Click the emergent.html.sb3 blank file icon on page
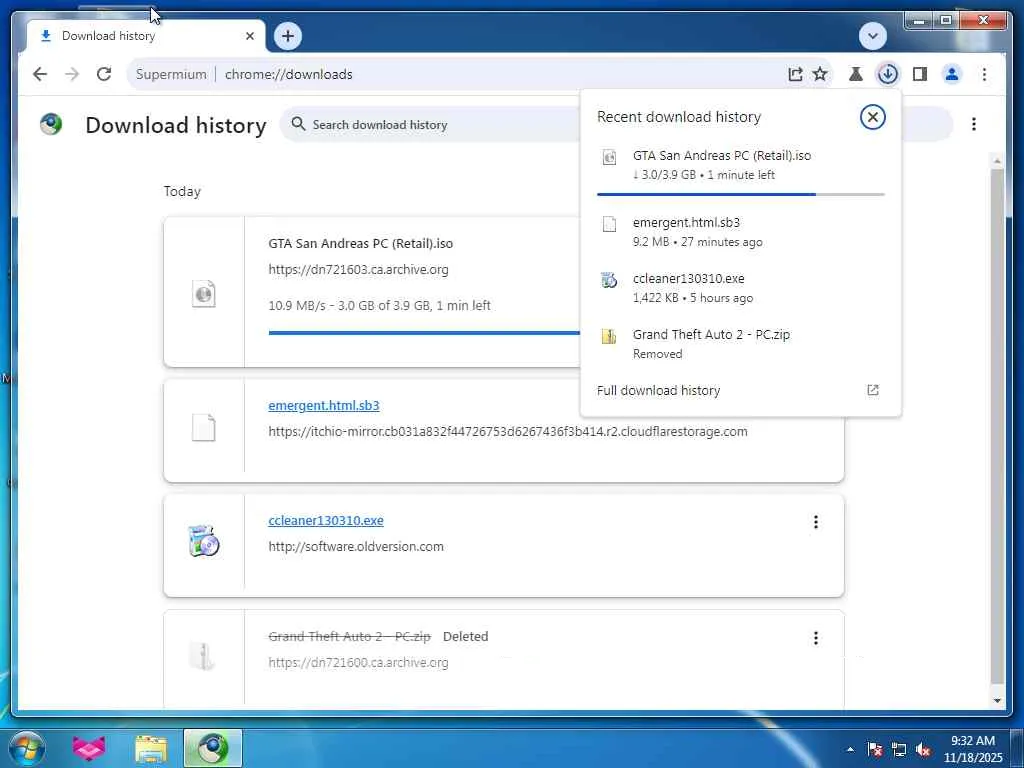This screenshot has width=1024, height=768. point(203,428)
